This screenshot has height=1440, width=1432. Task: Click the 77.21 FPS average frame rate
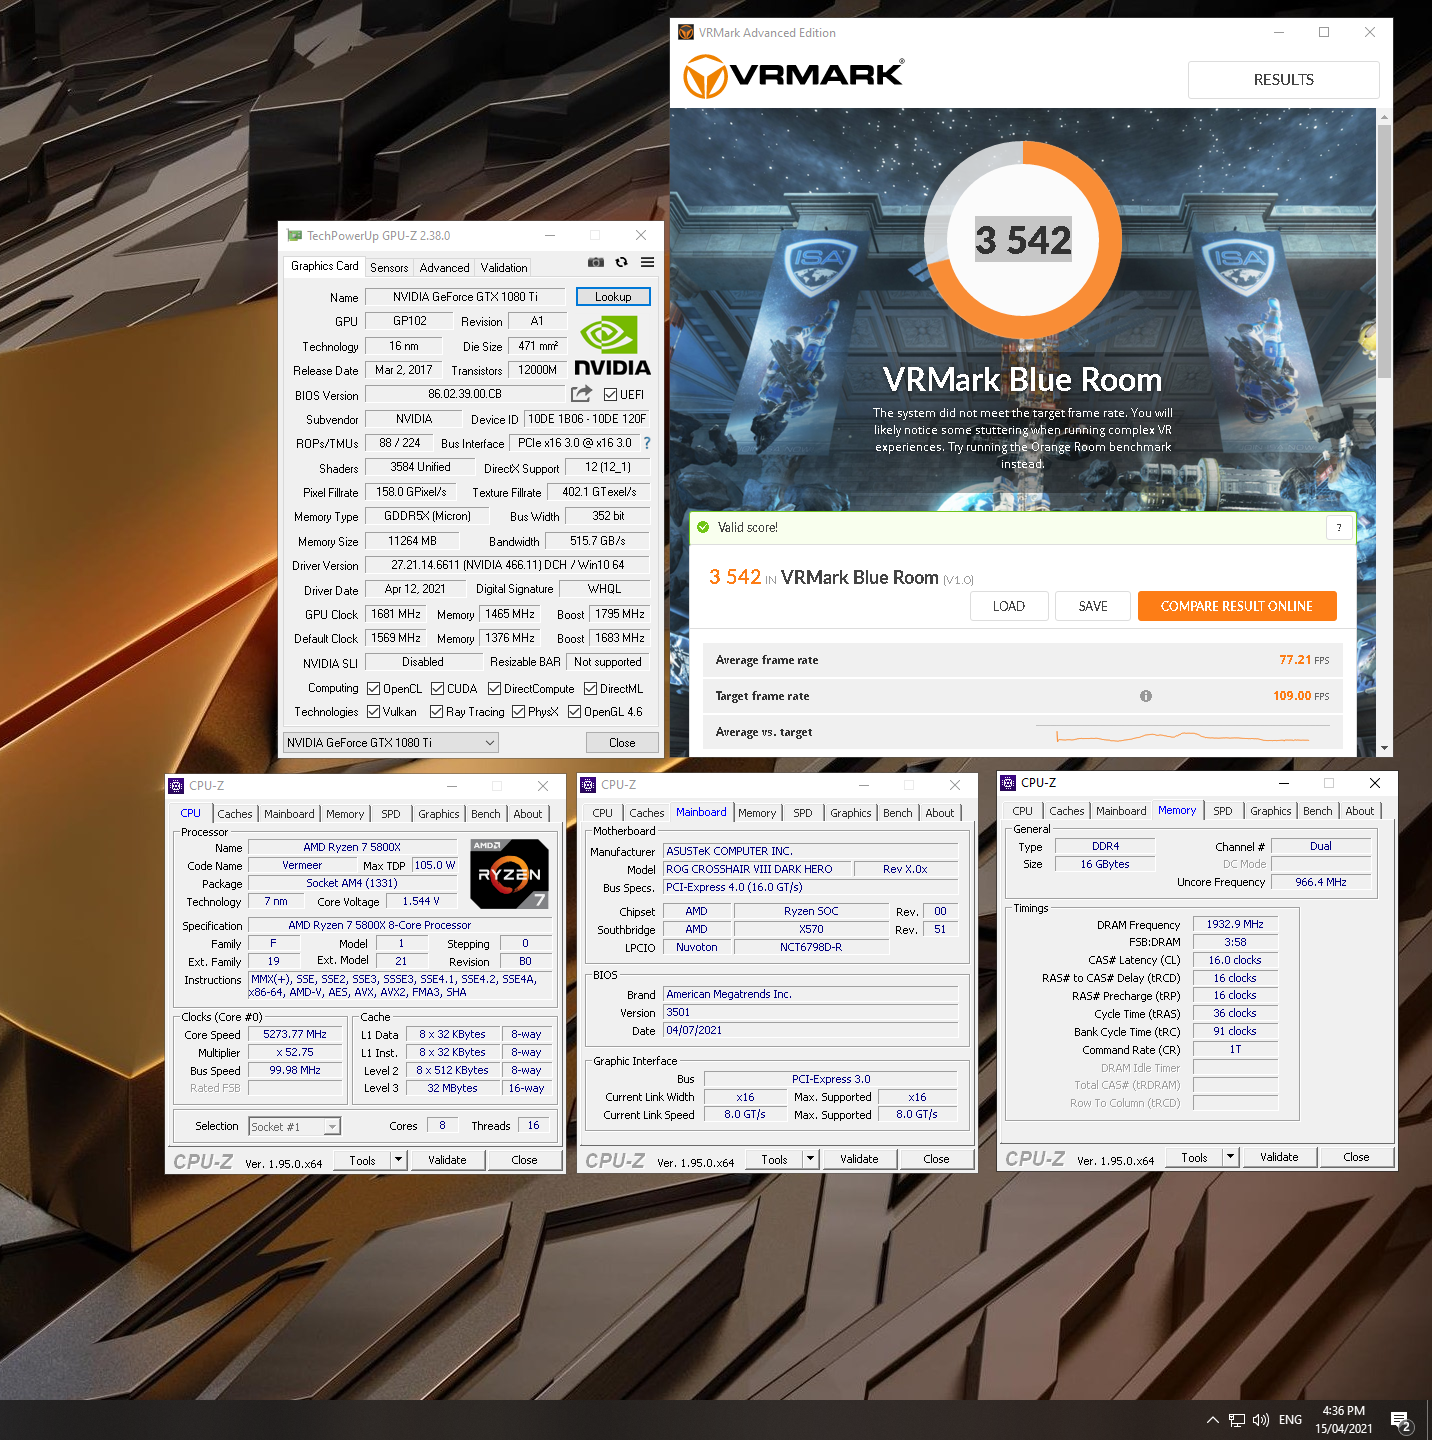[1304, 660]
